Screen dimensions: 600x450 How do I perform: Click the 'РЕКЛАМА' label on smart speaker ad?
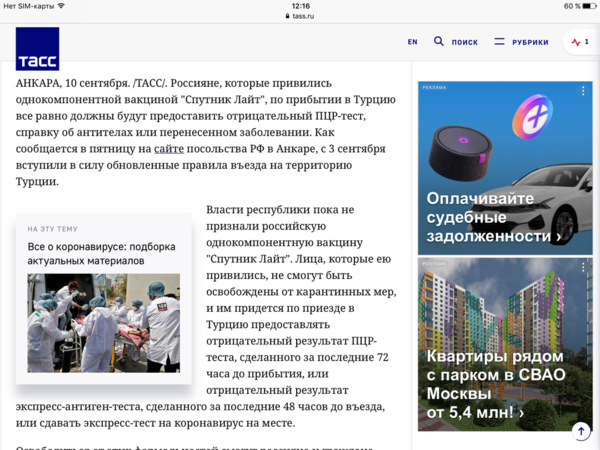click(434, 88)
